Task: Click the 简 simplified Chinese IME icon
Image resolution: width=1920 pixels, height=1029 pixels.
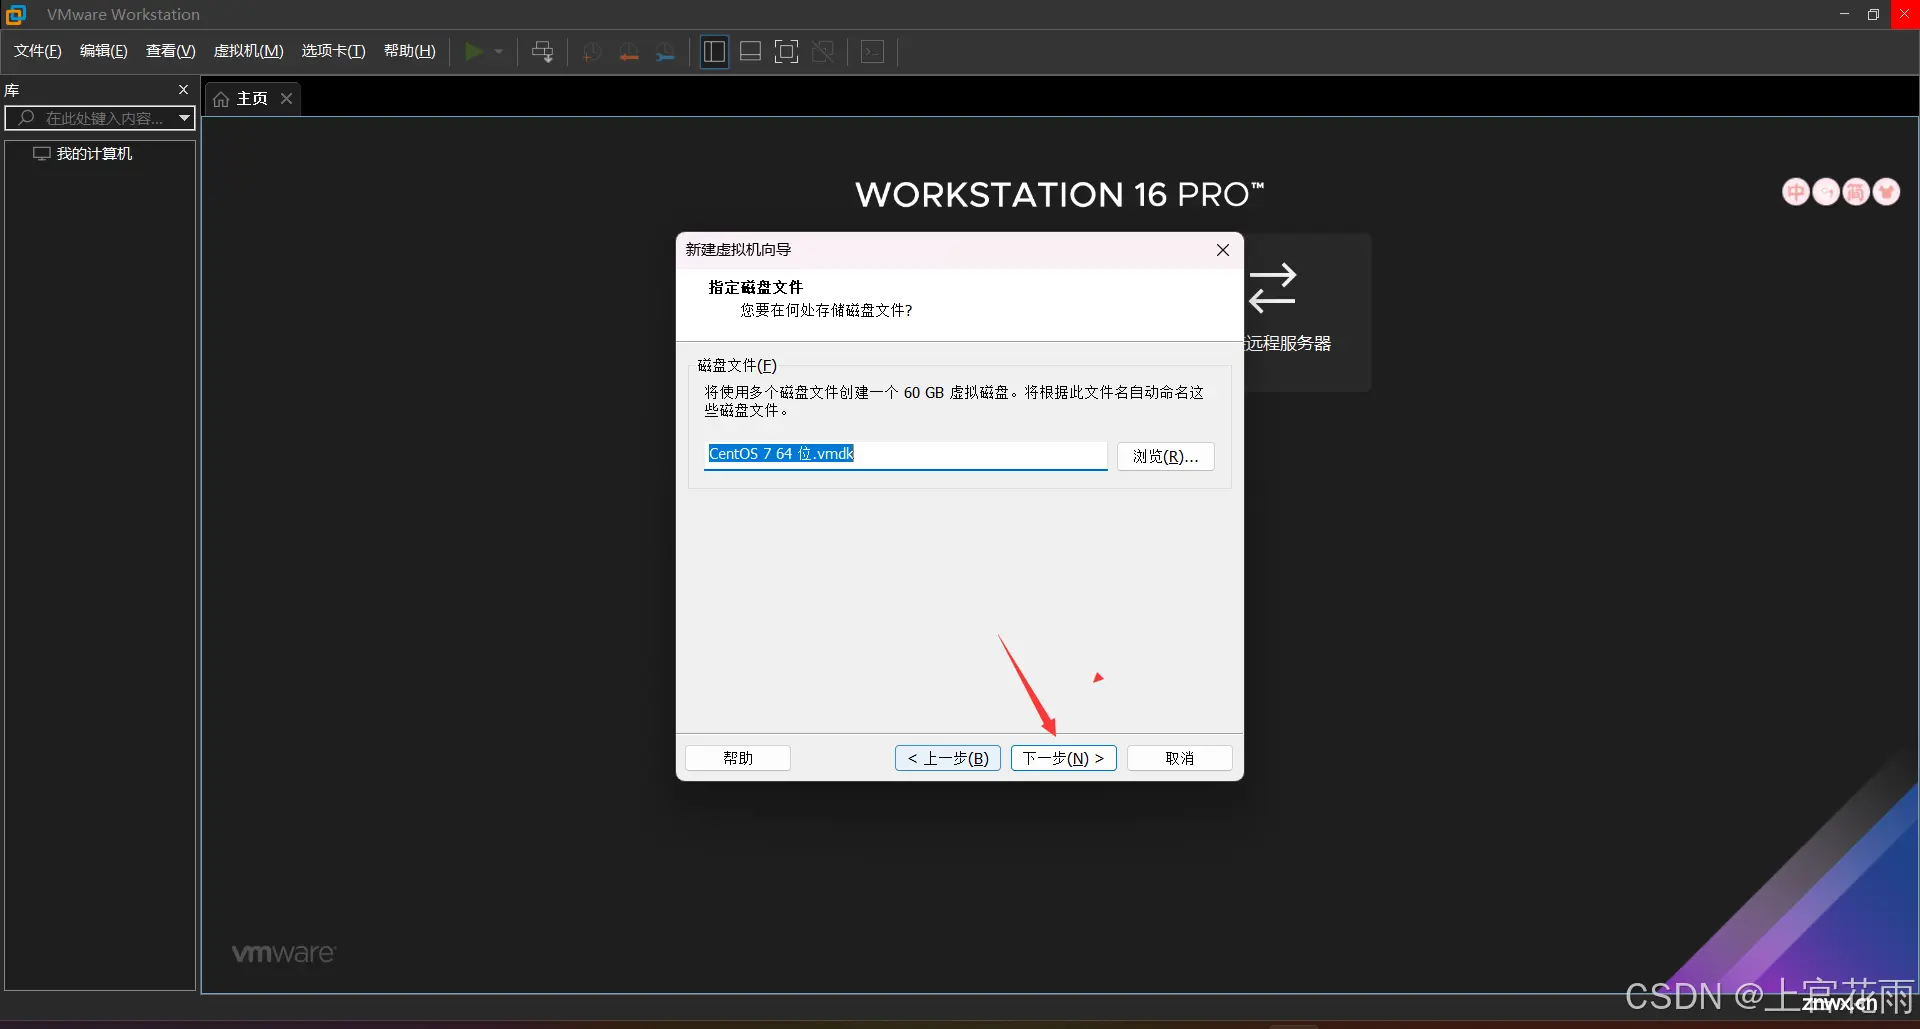Action: click(x=1856, y=191)
